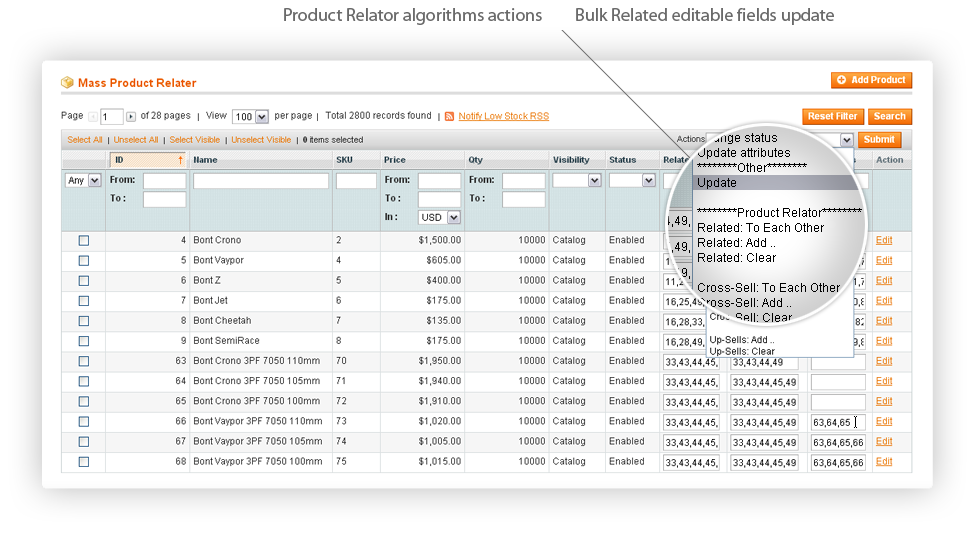
Task: Choose Cross-Sell: To Each Other action
Action: pos(769,288)
